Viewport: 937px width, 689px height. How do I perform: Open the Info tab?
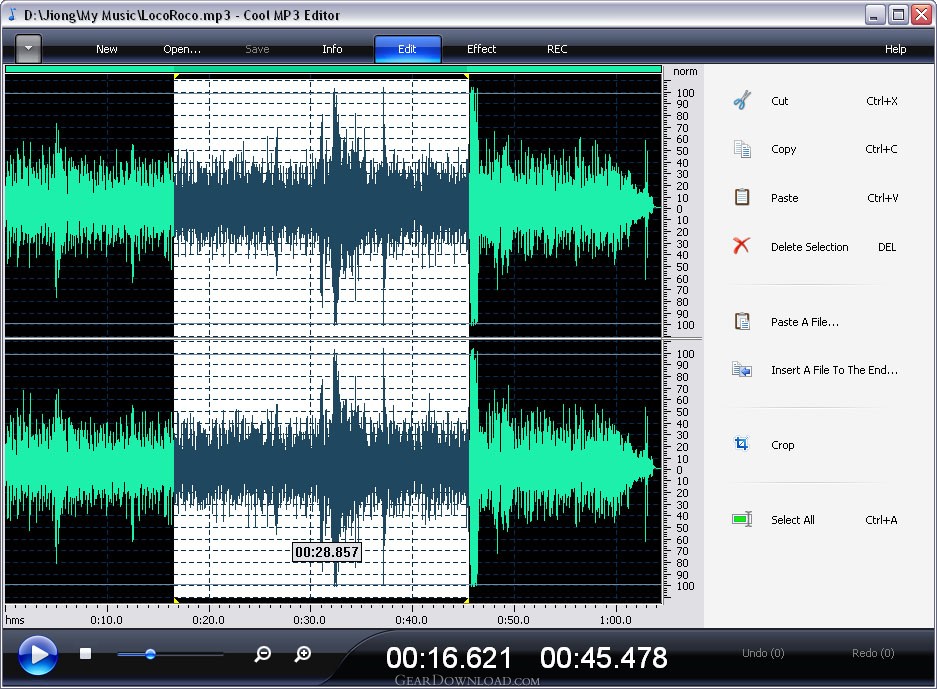click(x=332, y=49)
